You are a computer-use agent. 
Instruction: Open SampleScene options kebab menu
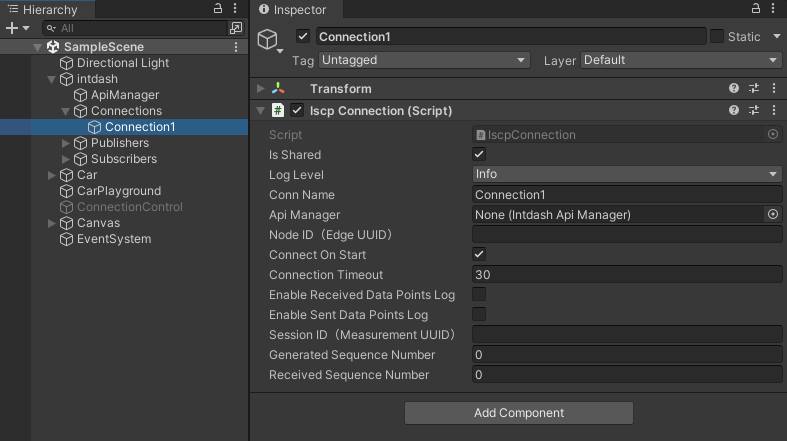236,47
